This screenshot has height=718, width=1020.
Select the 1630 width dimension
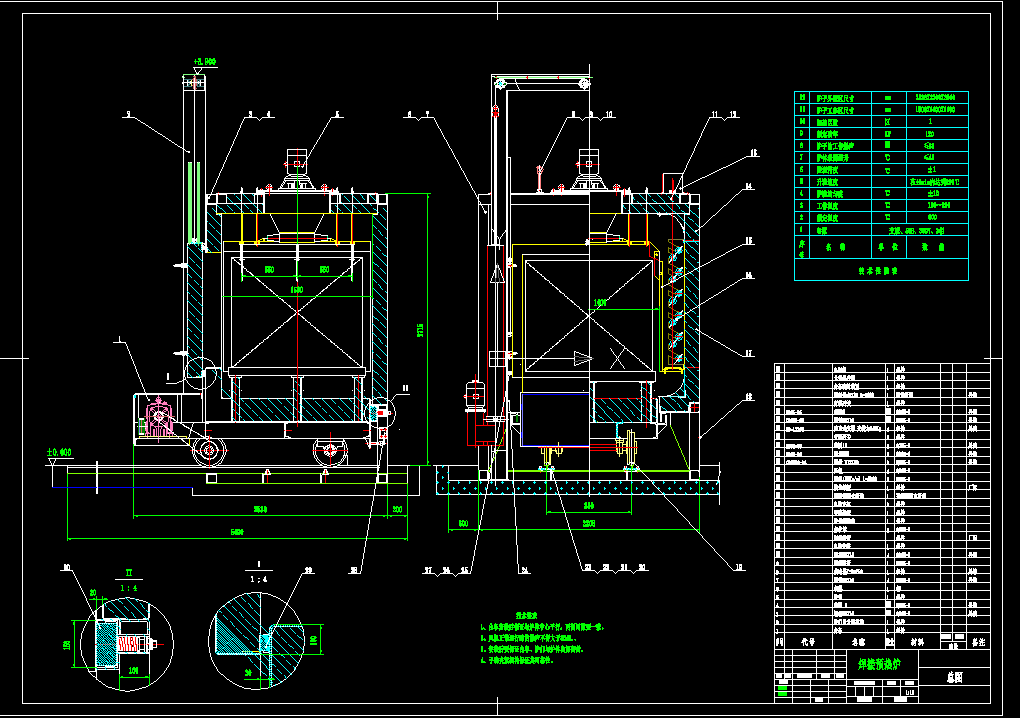pos(297,290)
